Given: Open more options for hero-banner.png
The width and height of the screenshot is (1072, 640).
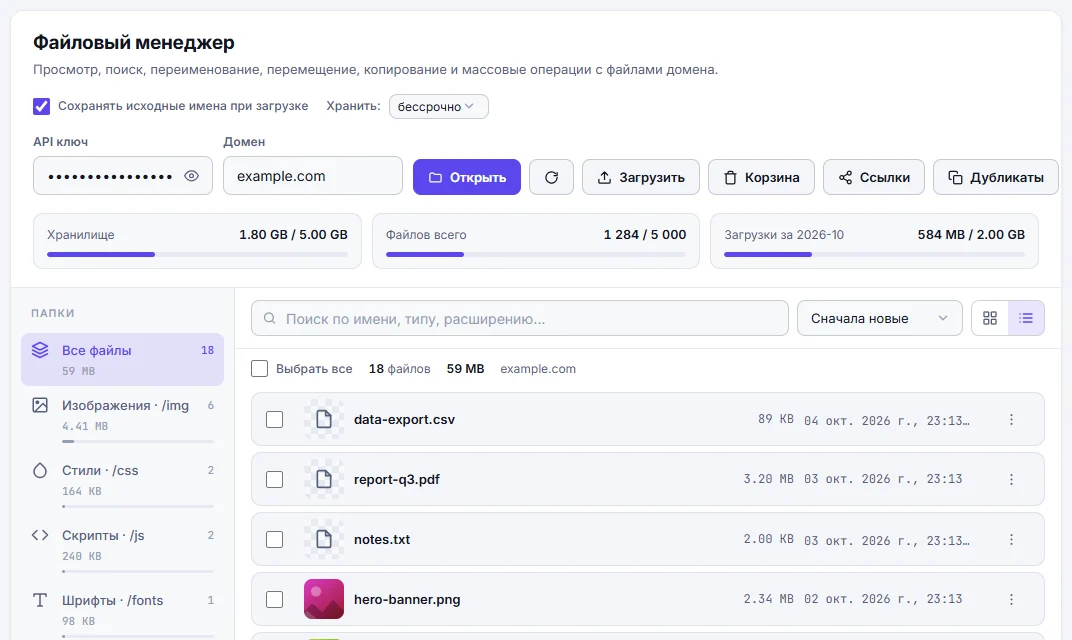Looking at the screenshot, I should coord(1011,599).
